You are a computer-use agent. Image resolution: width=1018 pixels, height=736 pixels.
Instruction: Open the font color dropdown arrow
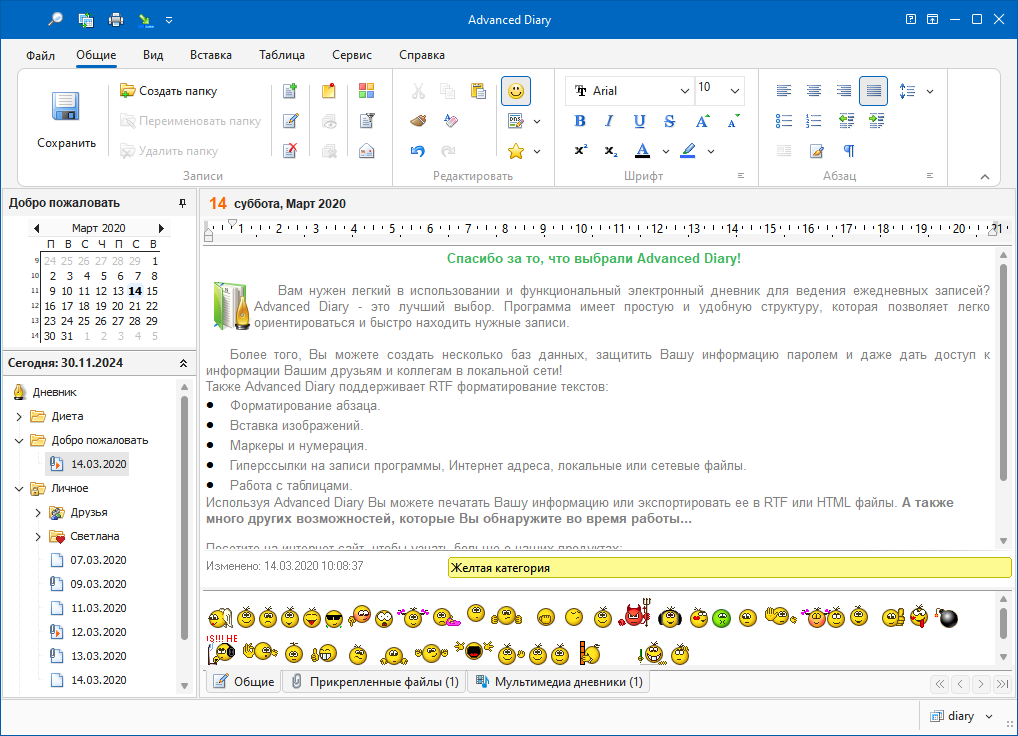click(x=665, y=151)
